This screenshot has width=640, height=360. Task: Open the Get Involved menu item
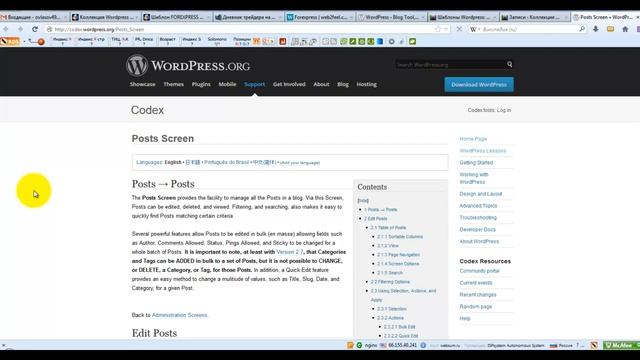(x=289, y=84)
